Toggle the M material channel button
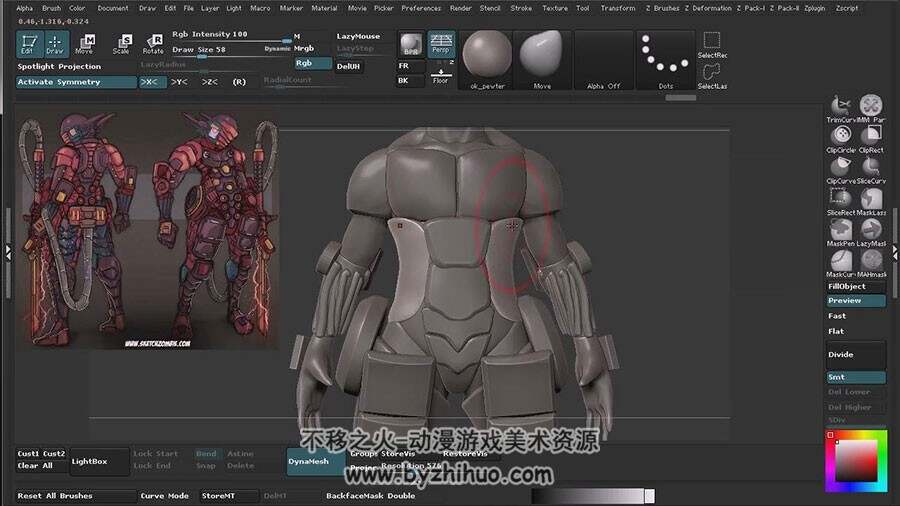 pyautogui.click(x=297, y=36)
